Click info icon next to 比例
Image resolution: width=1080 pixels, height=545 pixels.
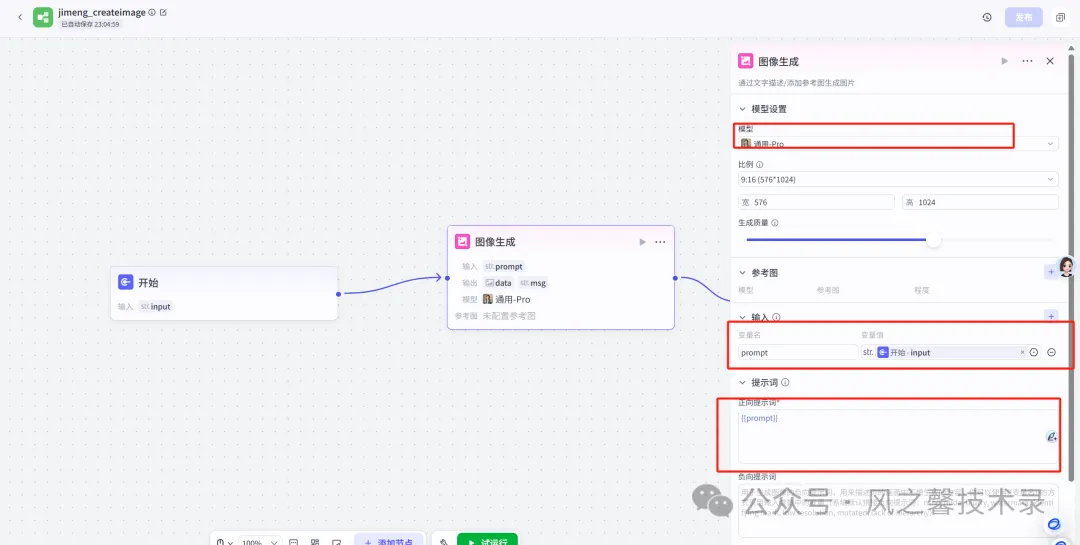pos(760,165)
